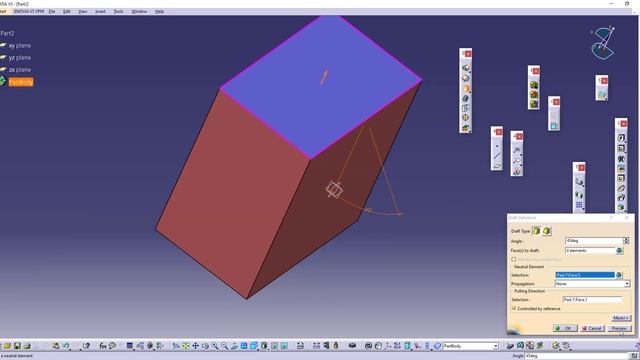The image size is (640, 360).
Task: Click the Point icon in floating toolbar
Action: click(497, 146)
